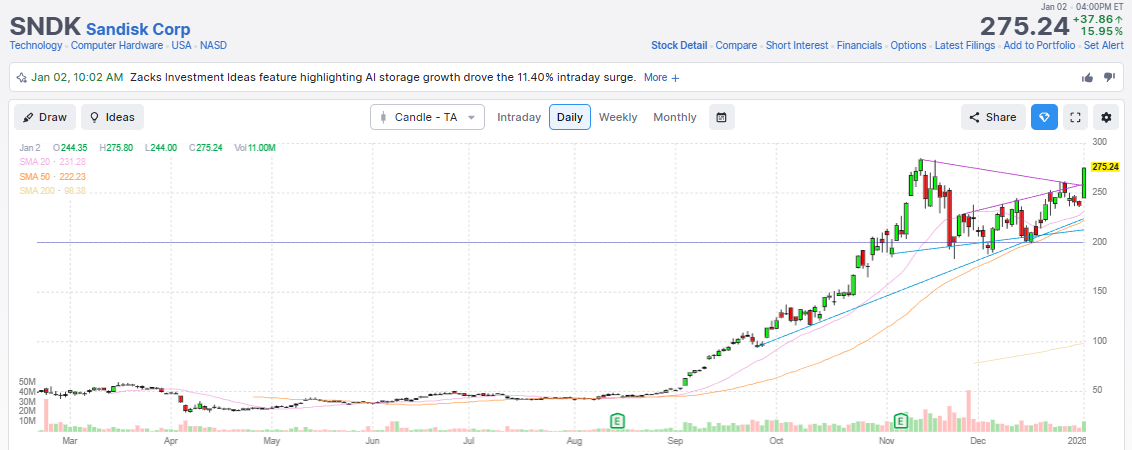The image size is (1132, 450).
Task: Click the blue diamond premium icon
Action: click(x=1044, y=117)
